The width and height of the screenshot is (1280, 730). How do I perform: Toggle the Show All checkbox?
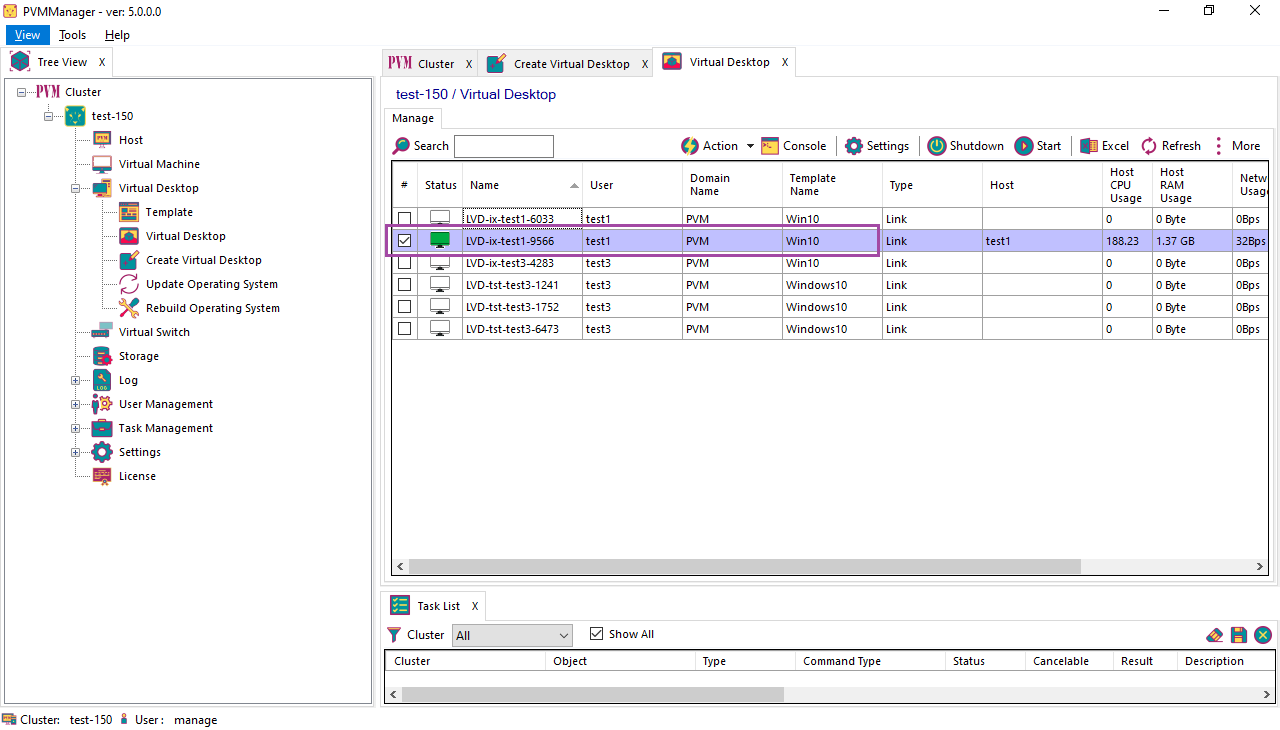[x=597, y=634]
